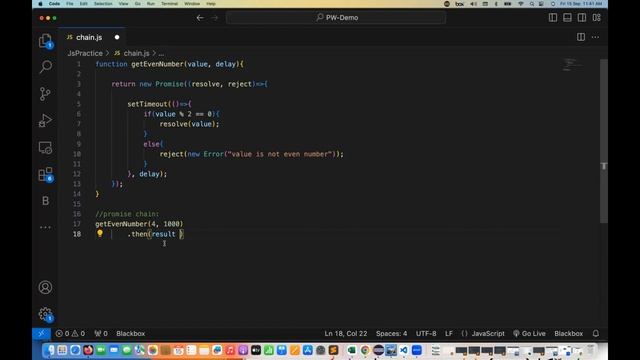Open the editor More Actions ellipsis
This screenshot has width=640, height=360.
click(596, 37)
